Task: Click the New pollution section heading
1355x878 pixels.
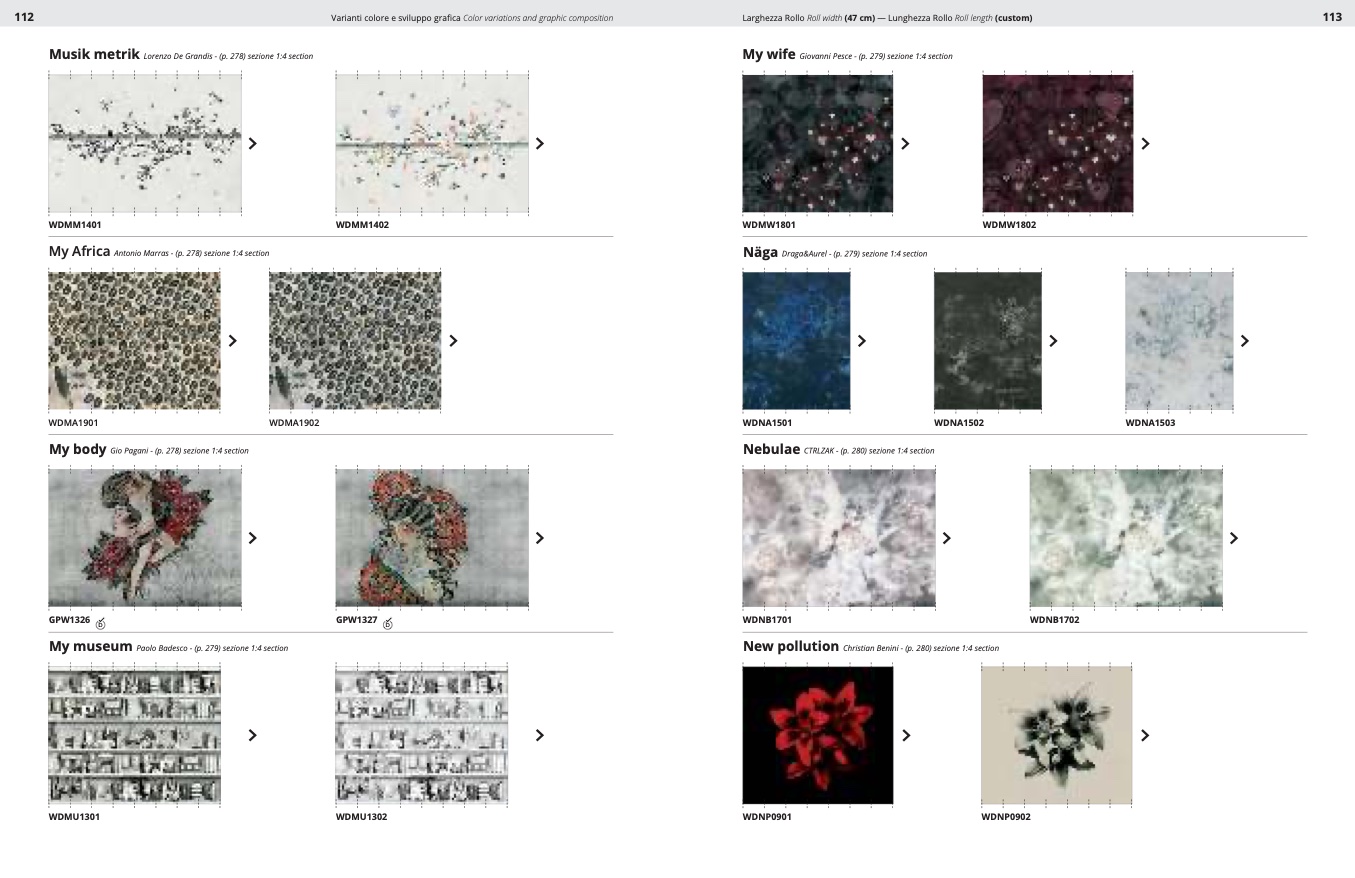Action: 790,647
